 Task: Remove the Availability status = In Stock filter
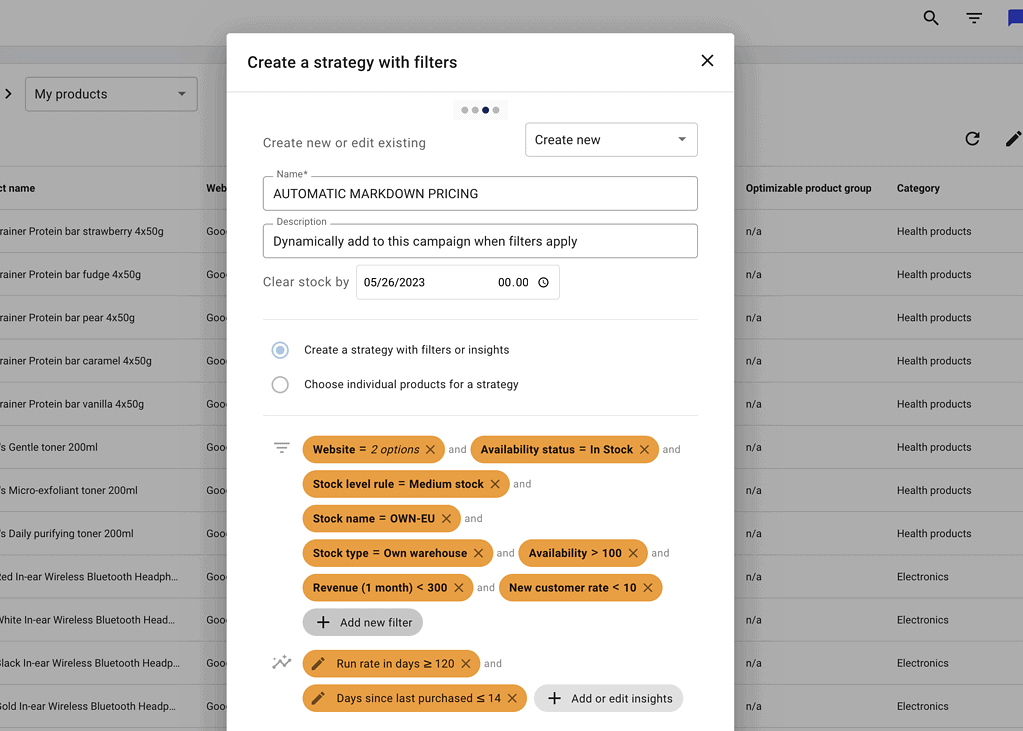(644, 450)
